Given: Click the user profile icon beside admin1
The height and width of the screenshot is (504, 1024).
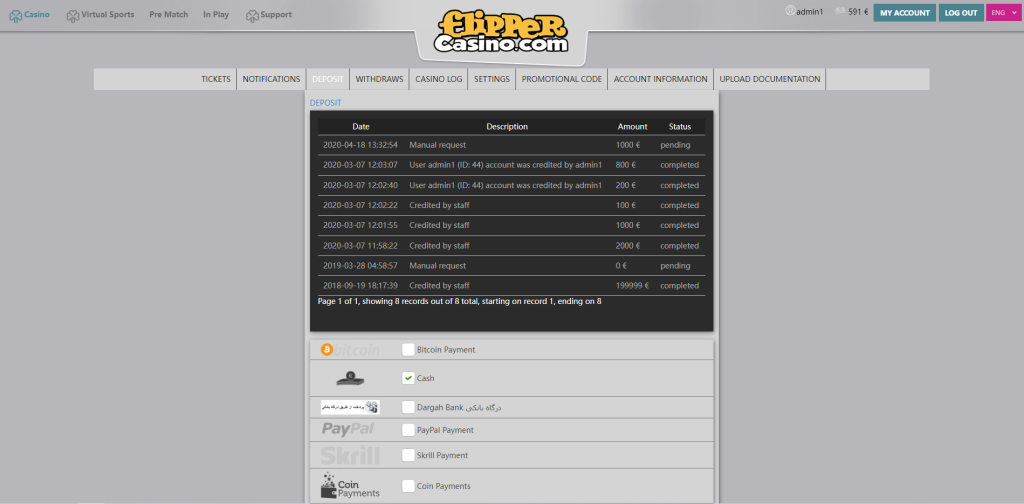Looking at the screenshot, I should [x=790, y=12].
